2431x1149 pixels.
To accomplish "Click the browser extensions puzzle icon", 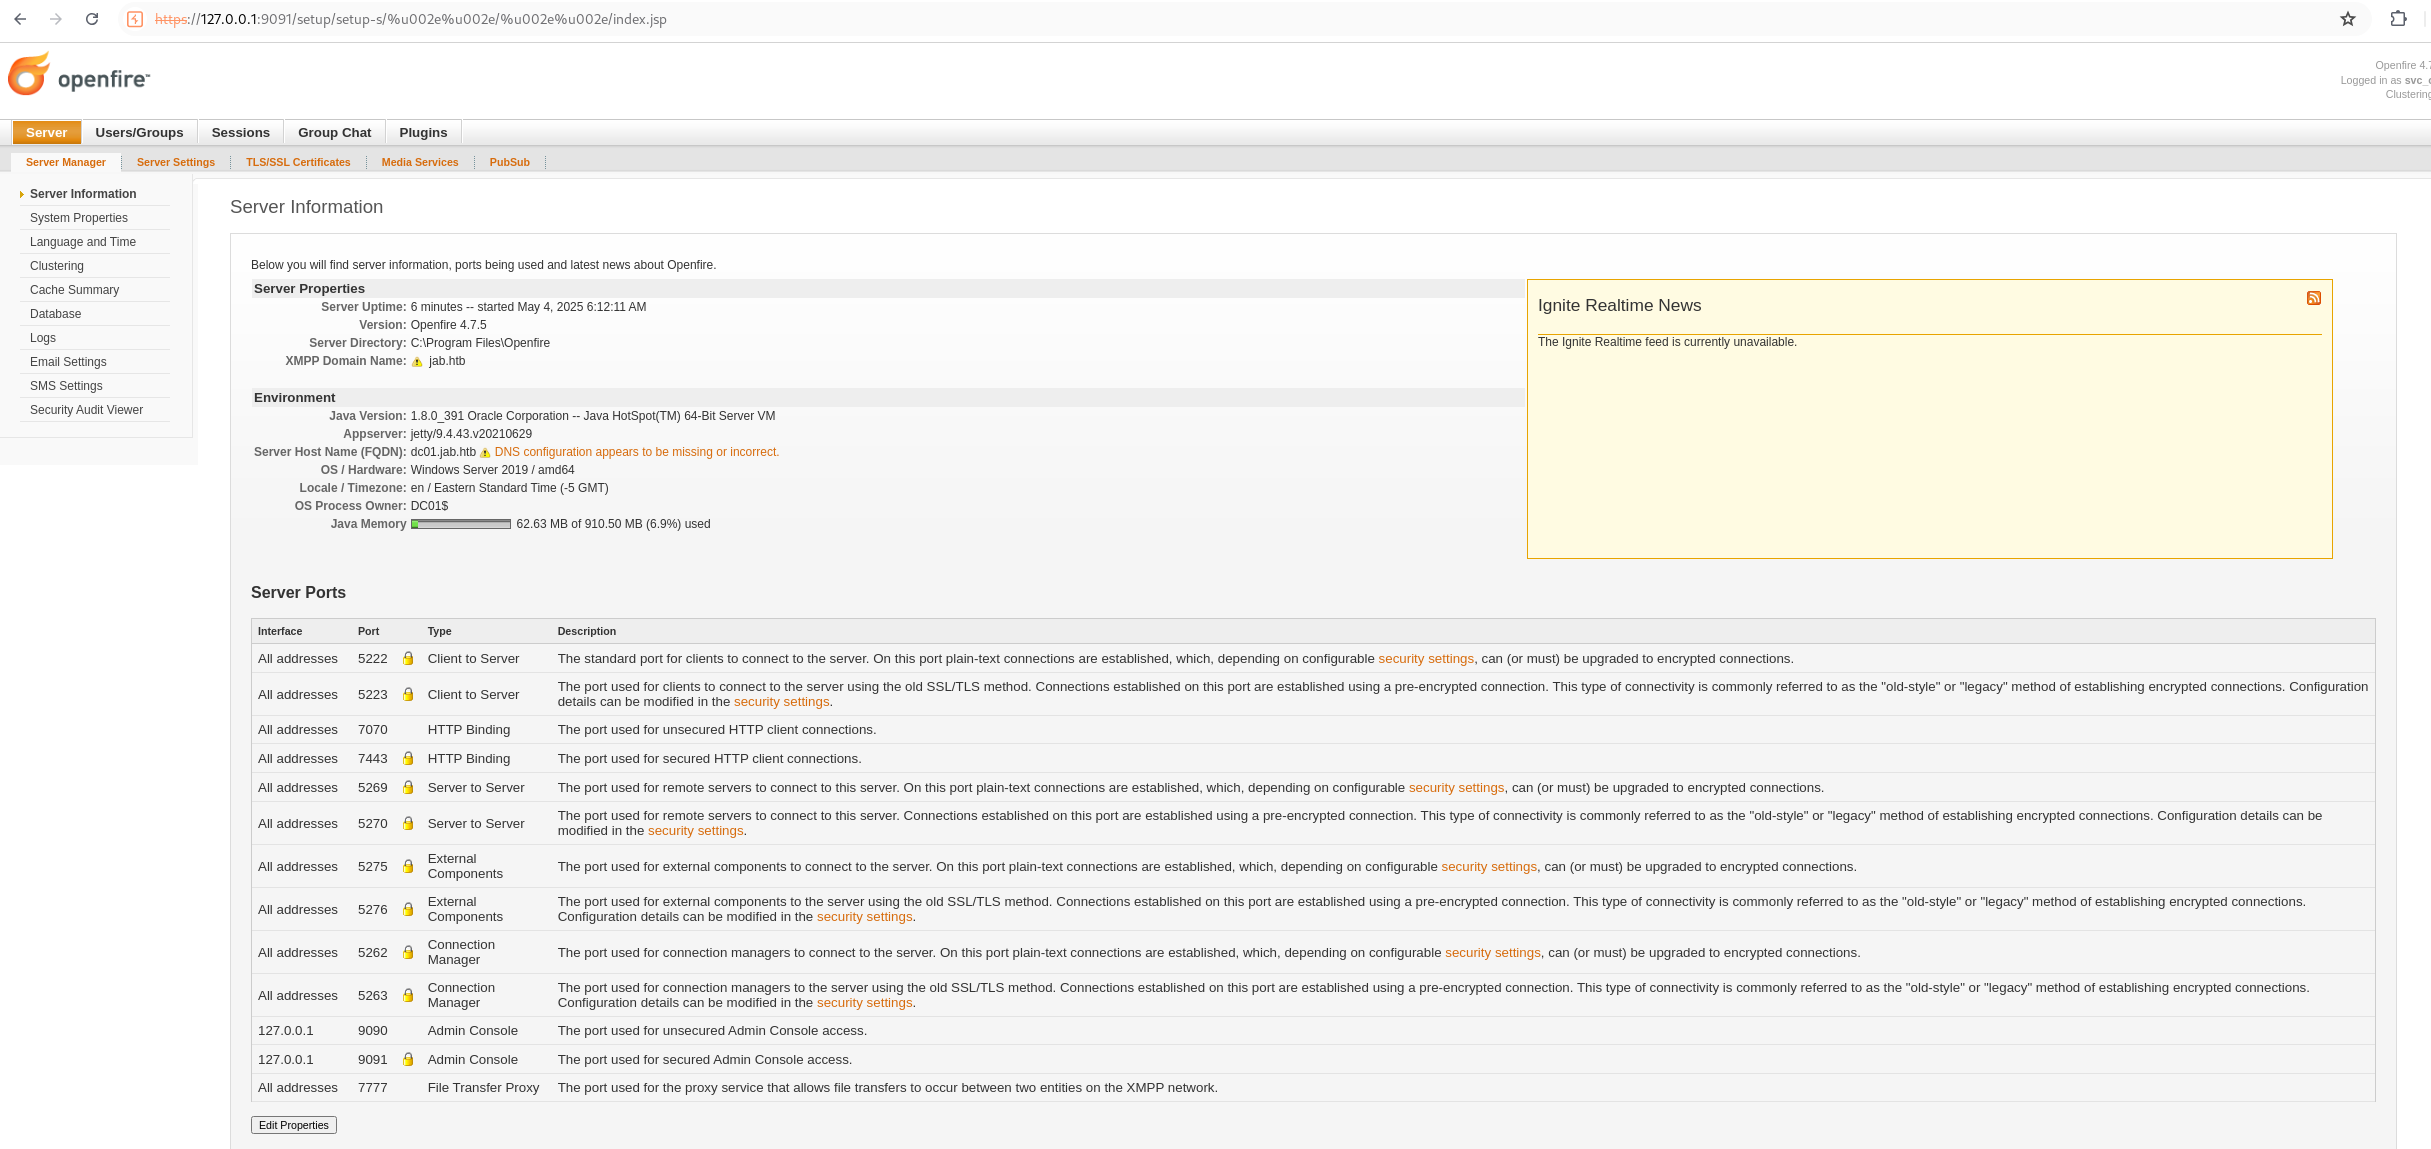I will 2398,19.
